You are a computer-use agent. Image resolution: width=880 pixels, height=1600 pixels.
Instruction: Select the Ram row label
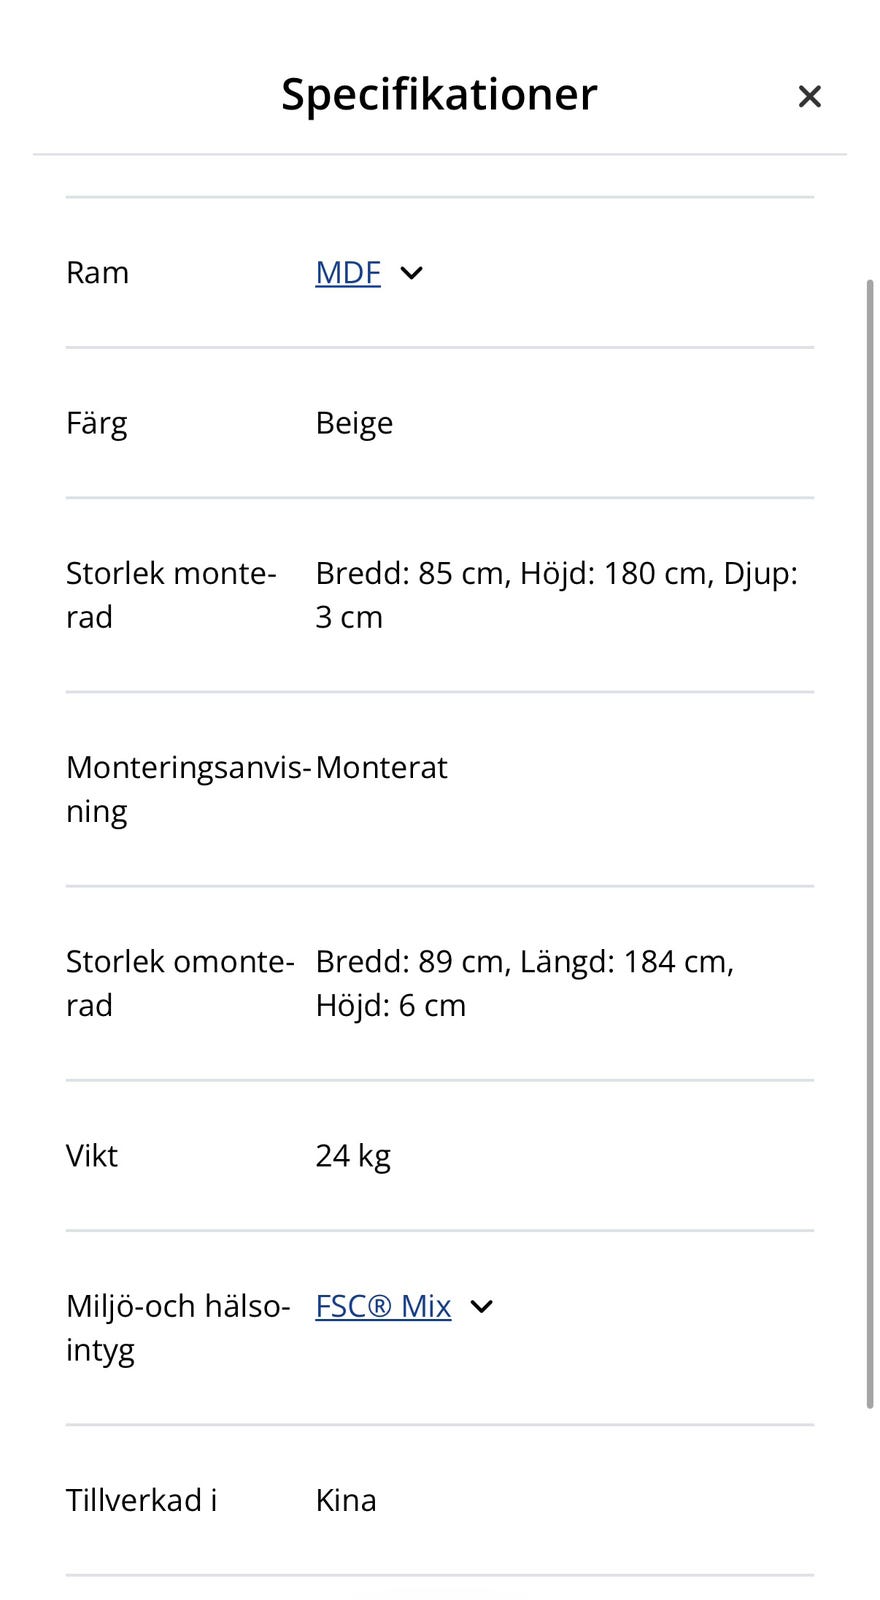click(x=97, y=273)
